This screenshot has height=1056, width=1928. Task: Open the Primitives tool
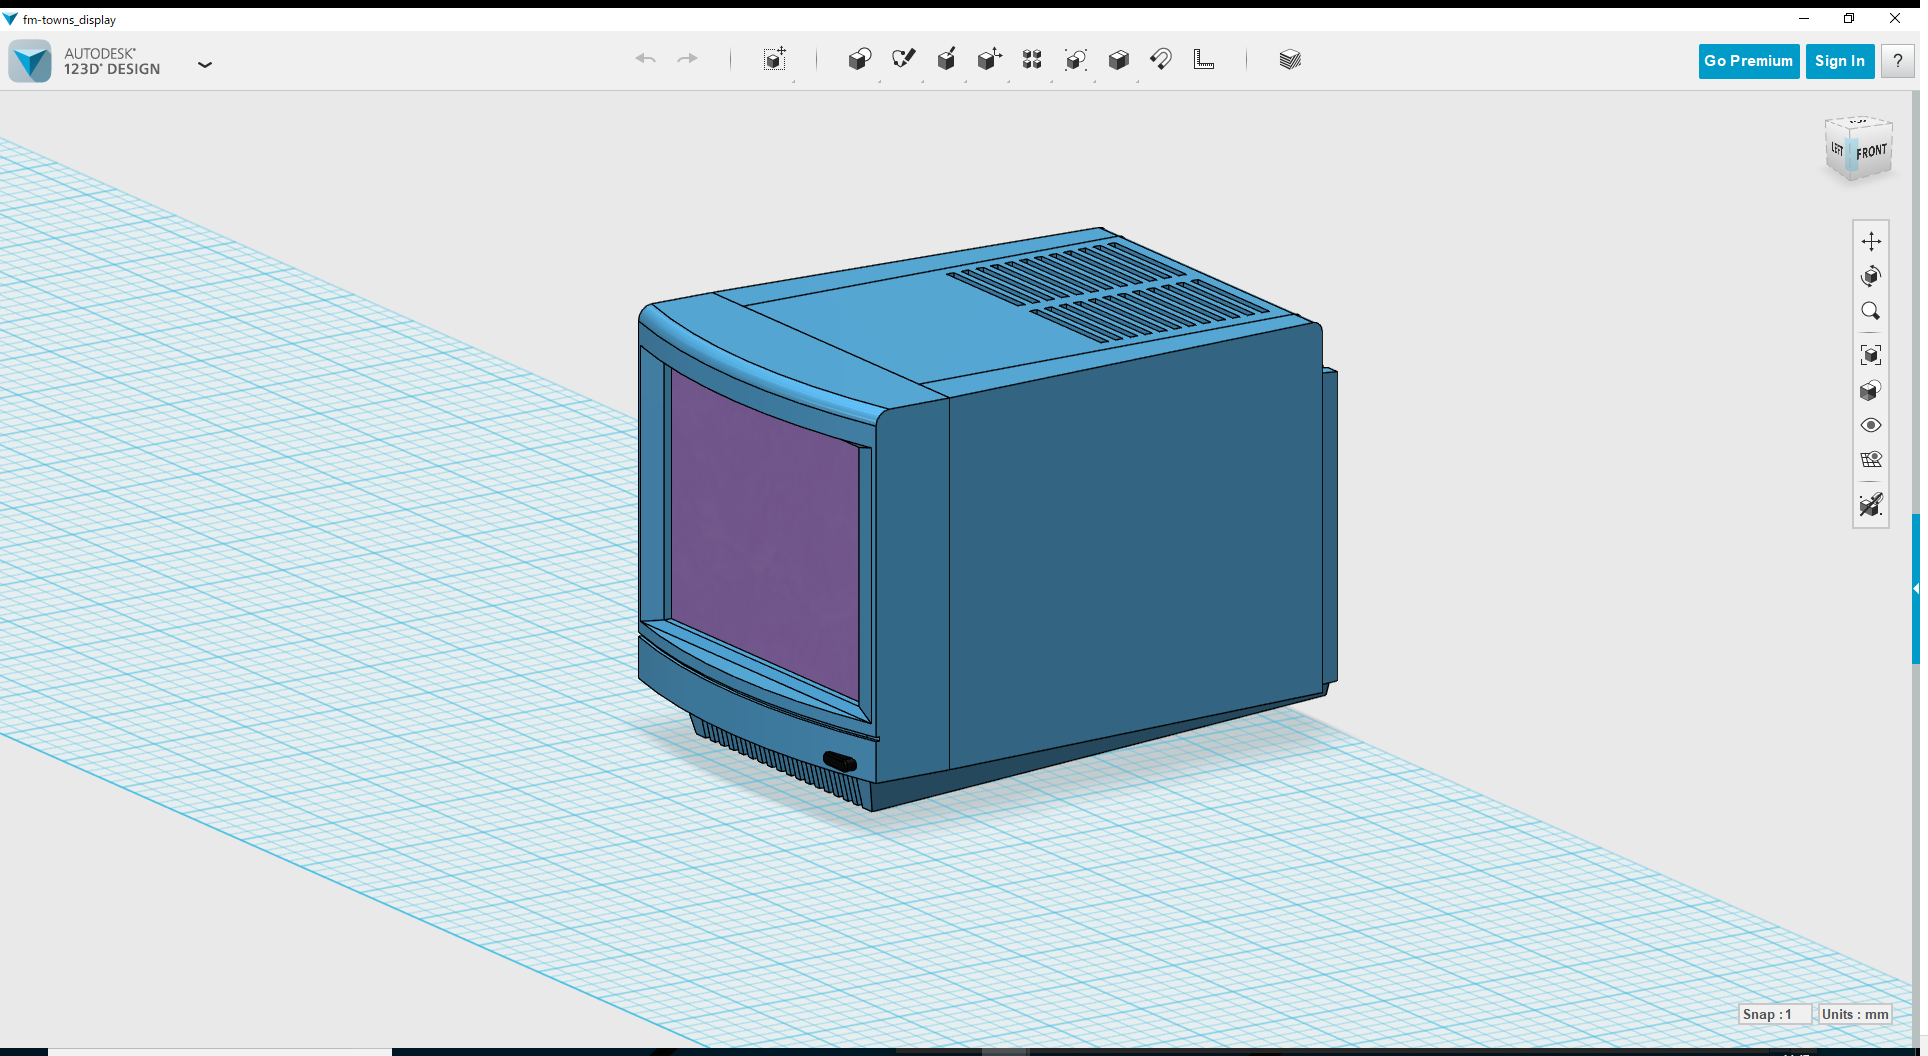(860, 59)
